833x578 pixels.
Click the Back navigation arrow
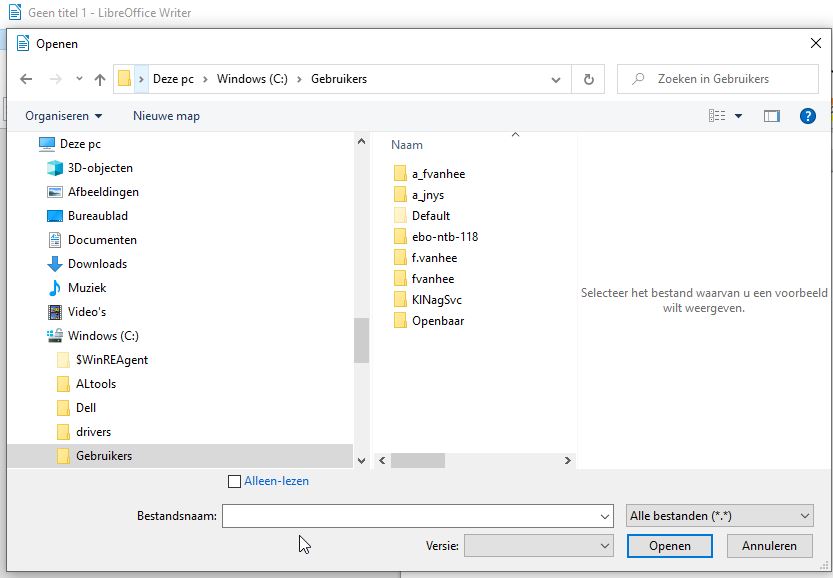coord(26,79)
